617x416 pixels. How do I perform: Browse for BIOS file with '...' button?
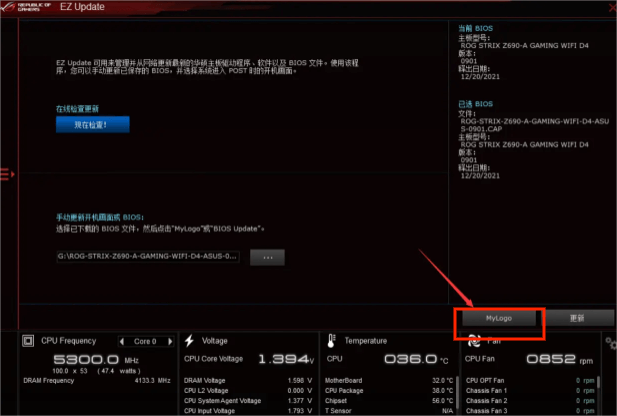[x=267, y=257]
